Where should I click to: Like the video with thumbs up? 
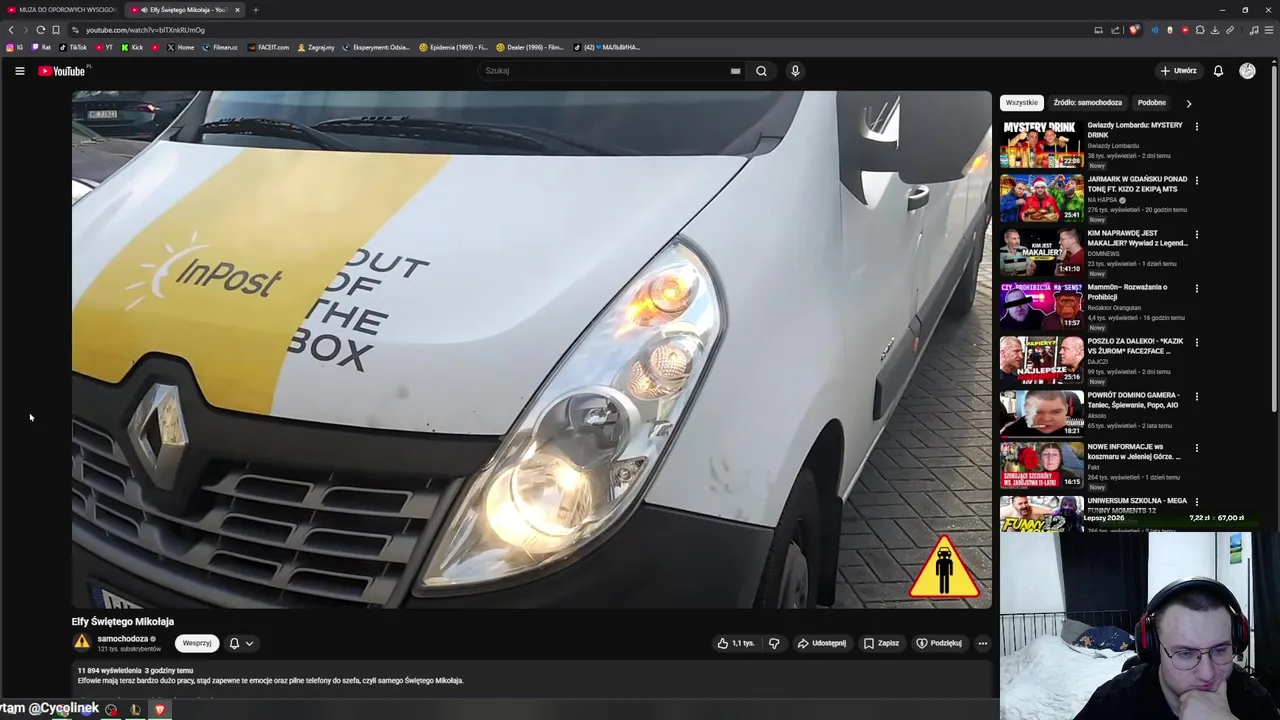[735, 643]
